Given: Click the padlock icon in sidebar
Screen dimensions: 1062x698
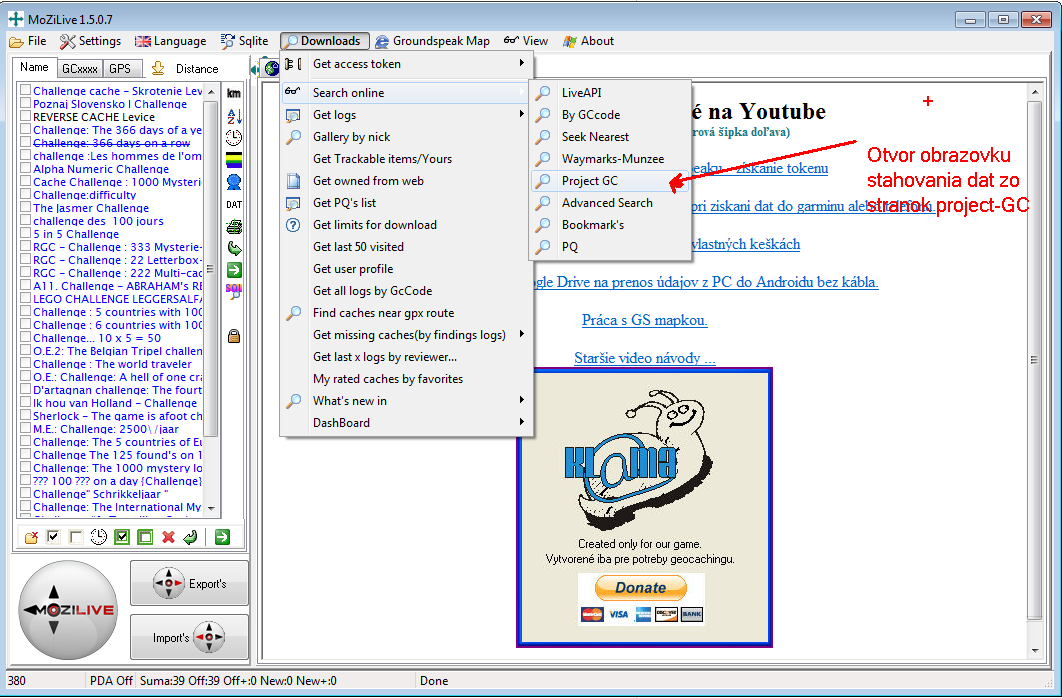Looking at the screenshot, I should (234, 336).
